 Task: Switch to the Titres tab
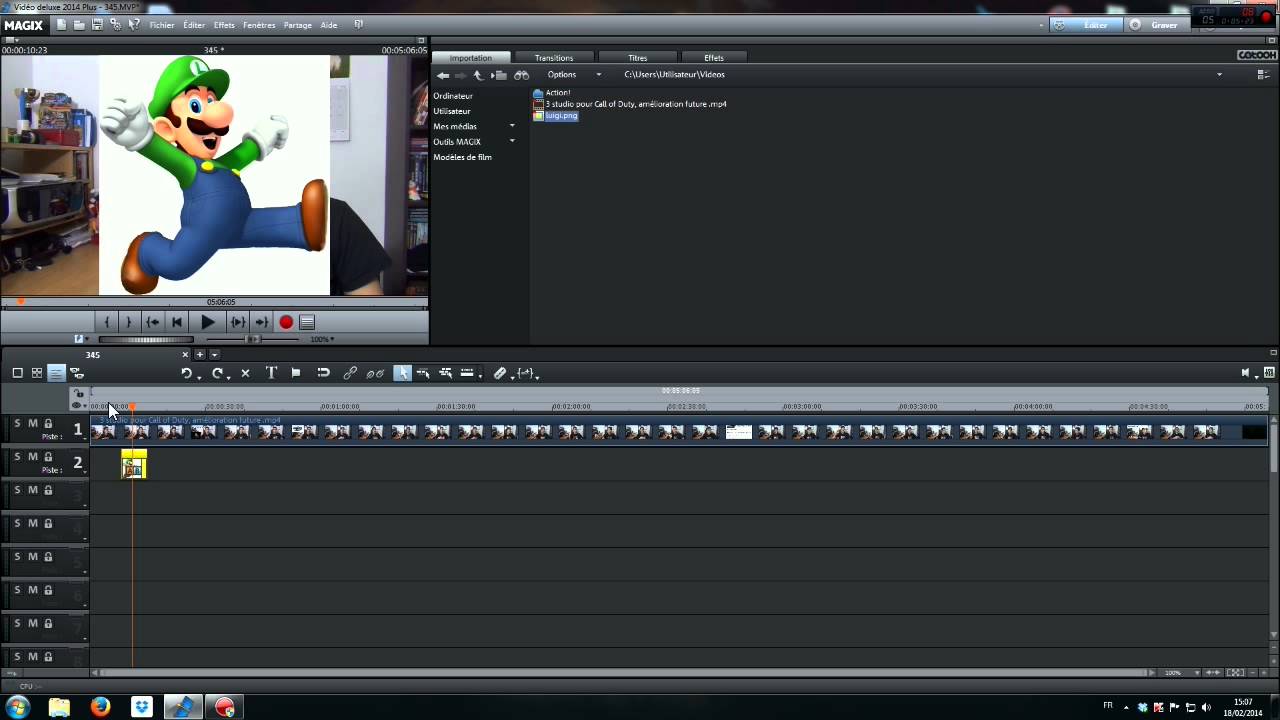(637, 58)
